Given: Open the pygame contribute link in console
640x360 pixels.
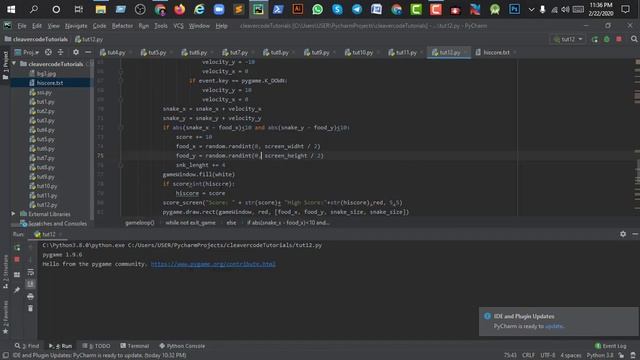Looking at the screenshot, I should (x=213, y=264).
